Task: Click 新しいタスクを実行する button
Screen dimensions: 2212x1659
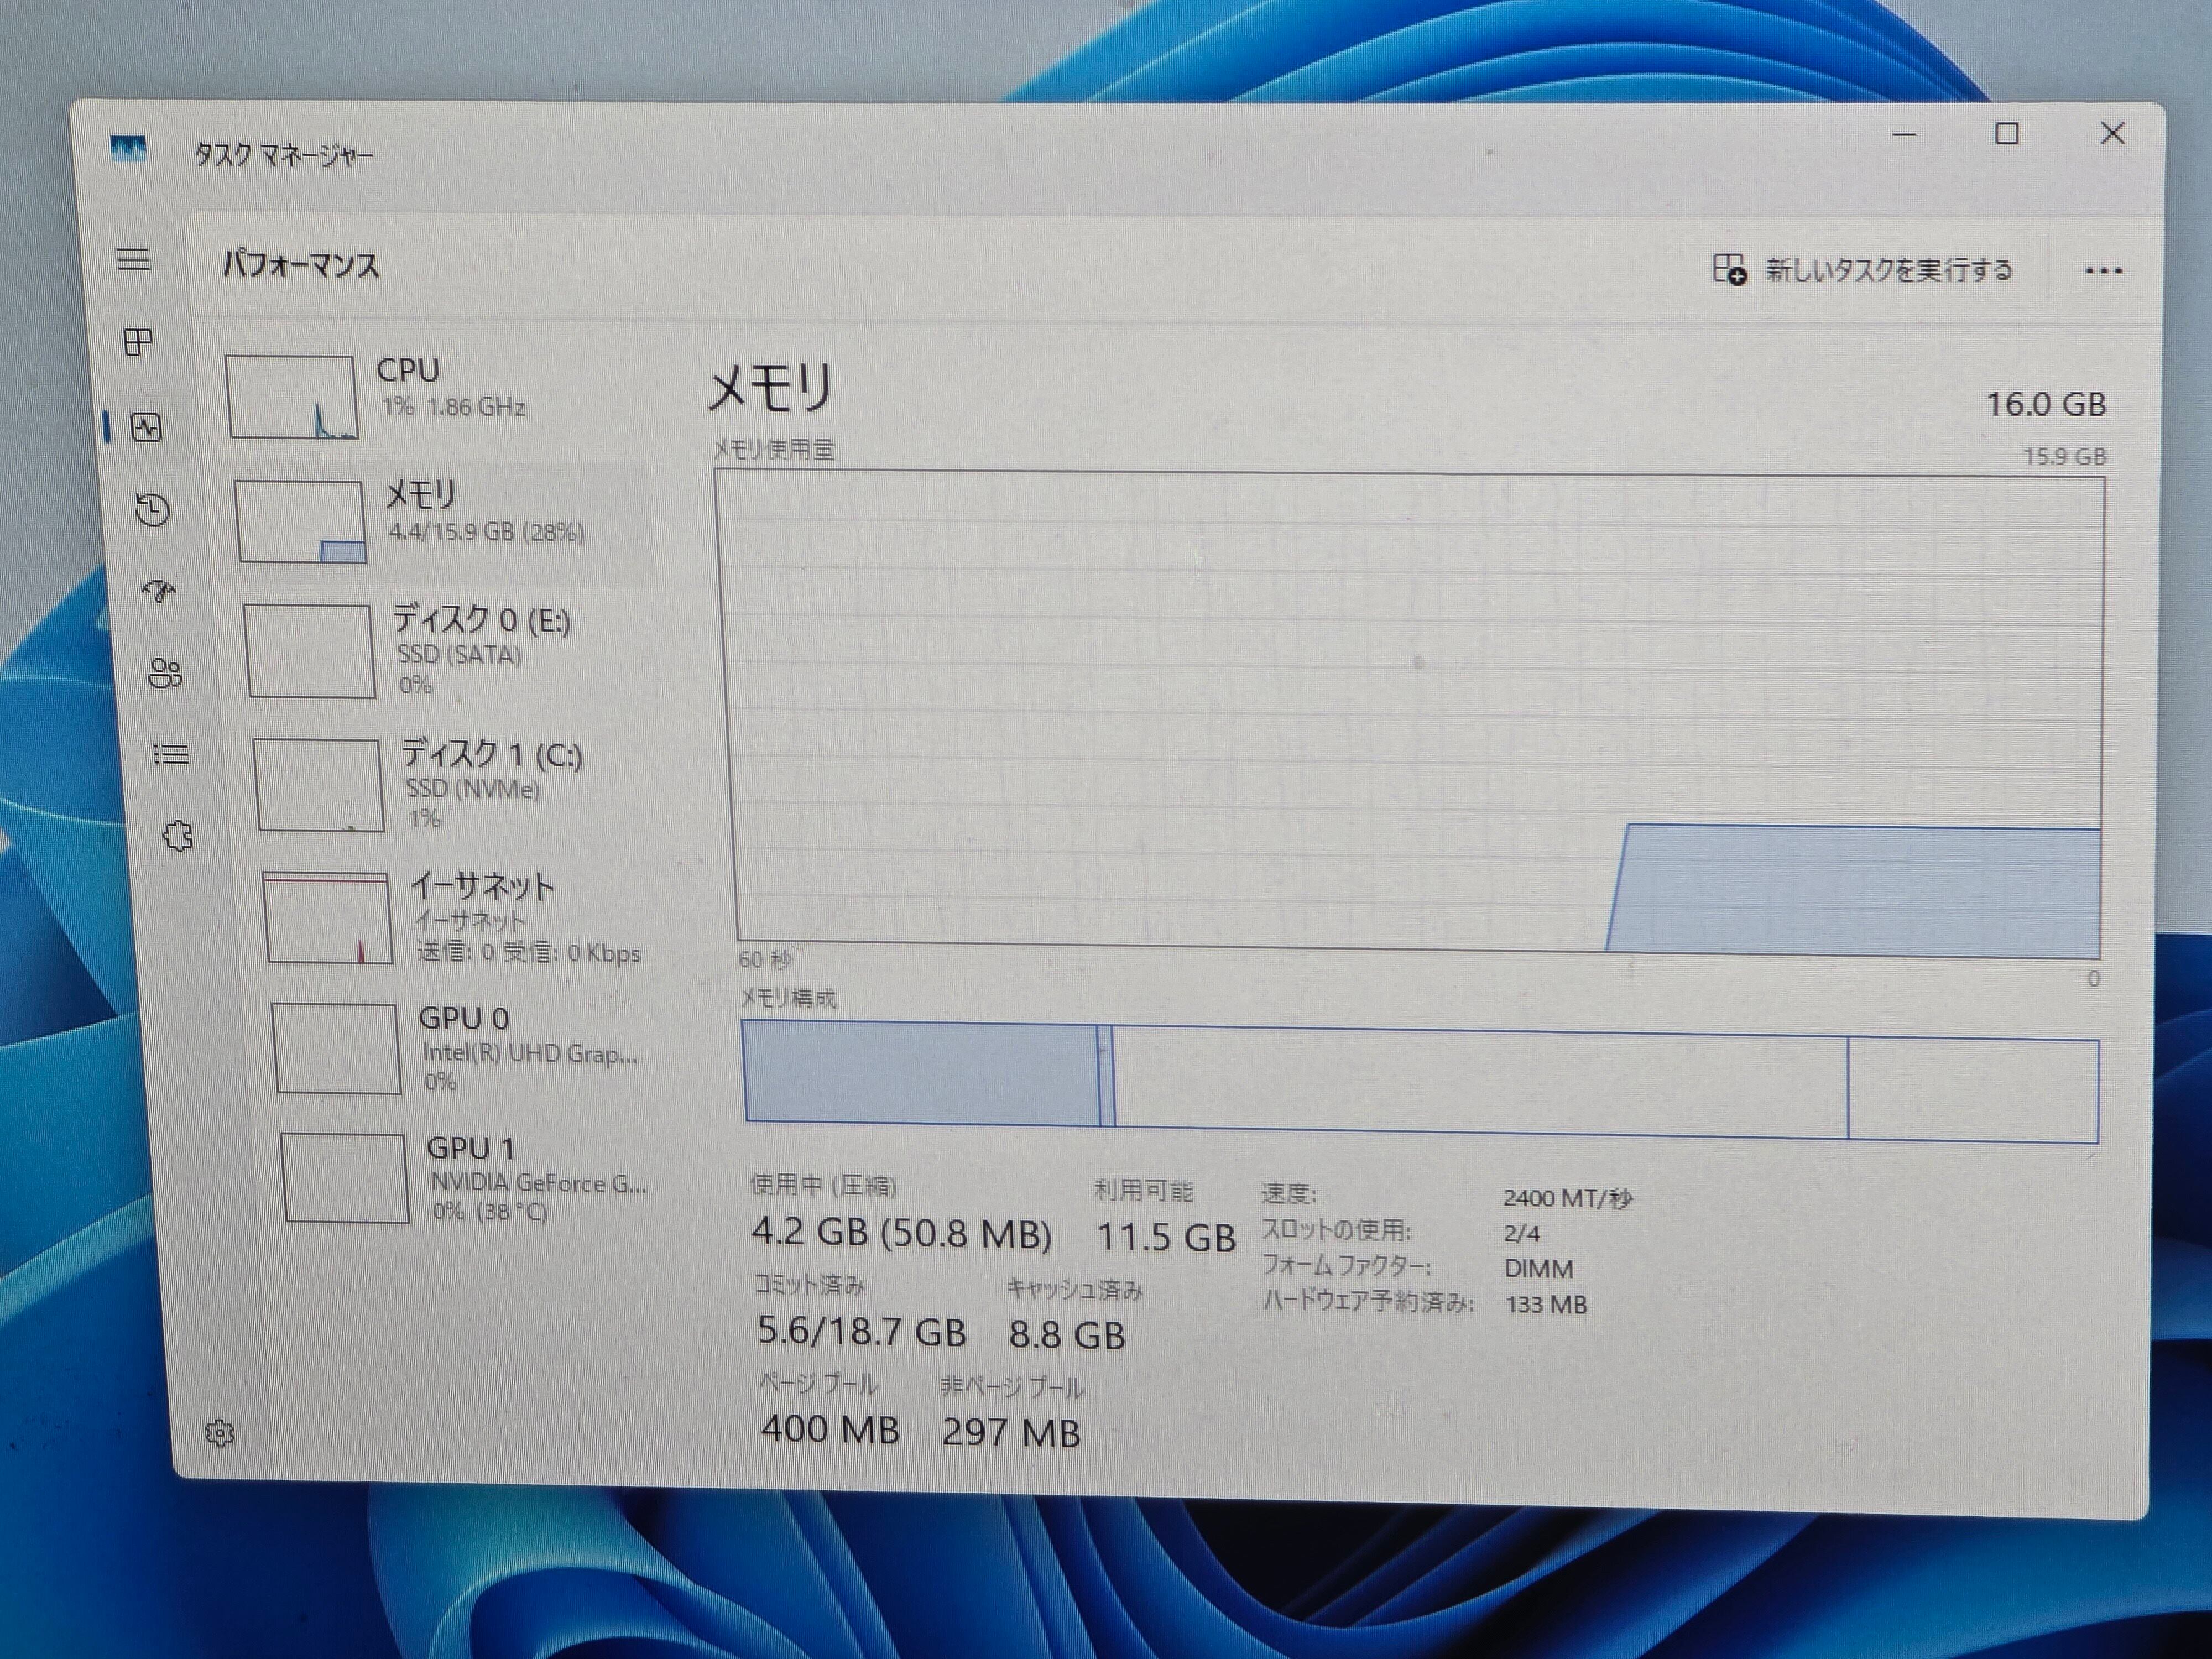Action: pyautogui.click(x=1862, y=270)
